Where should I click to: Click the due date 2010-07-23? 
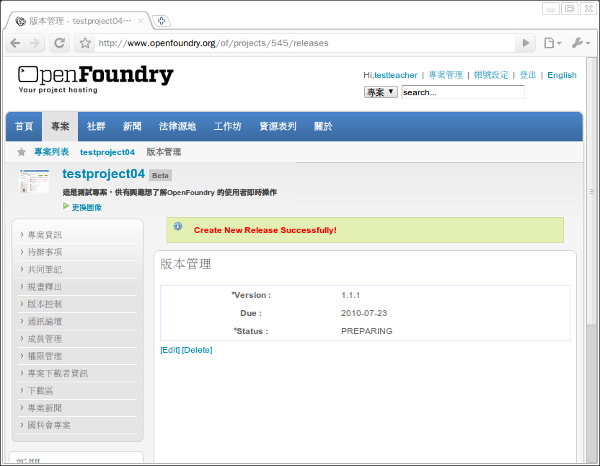coord(364,313)
